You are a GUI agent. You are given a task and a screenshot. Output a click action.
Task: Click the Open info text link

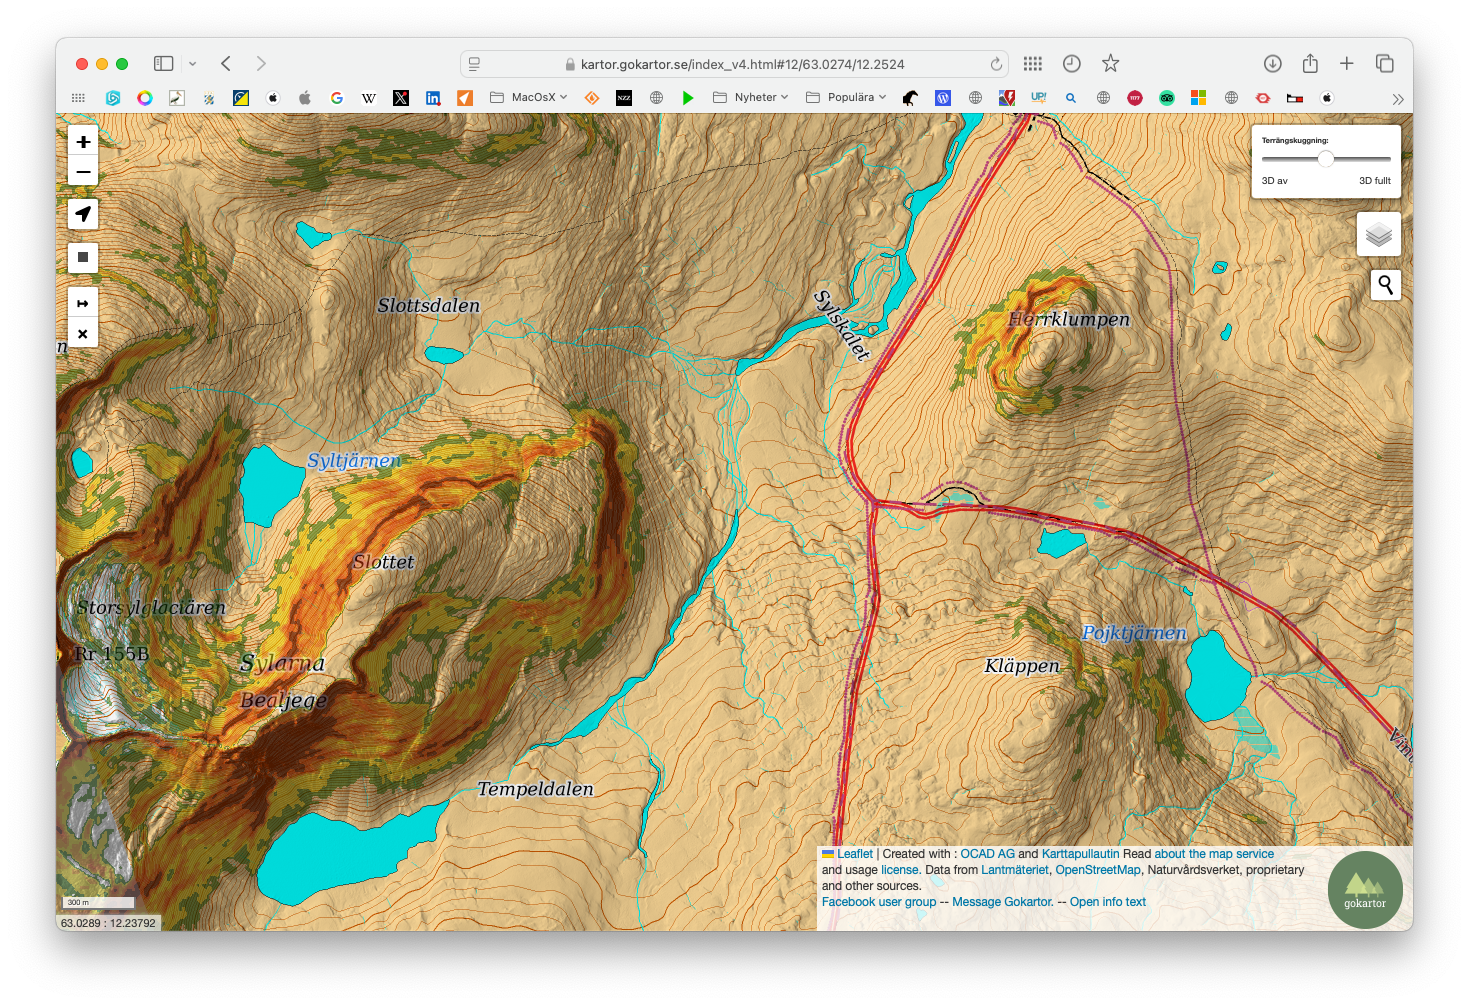click(1107, 902)
